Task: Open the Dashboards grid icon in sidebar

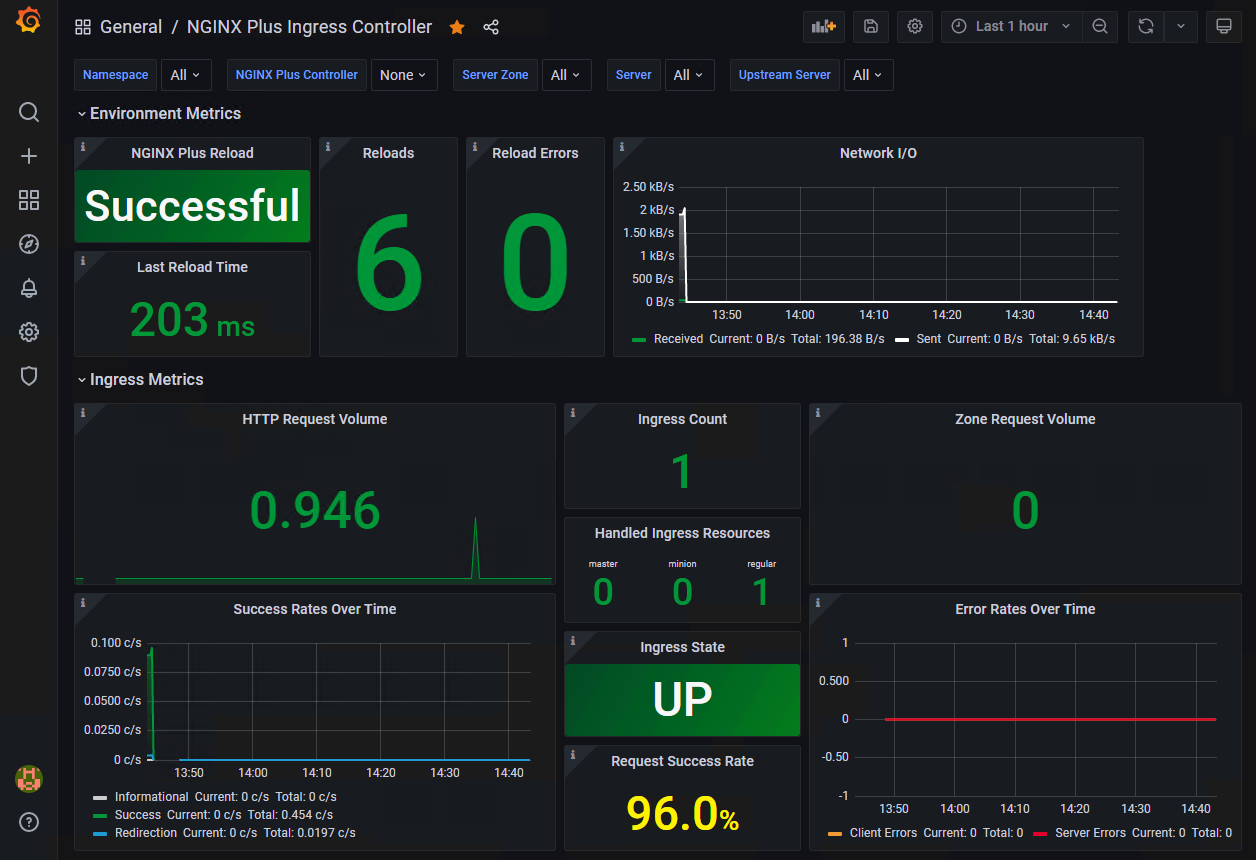Action: point(29,200)
